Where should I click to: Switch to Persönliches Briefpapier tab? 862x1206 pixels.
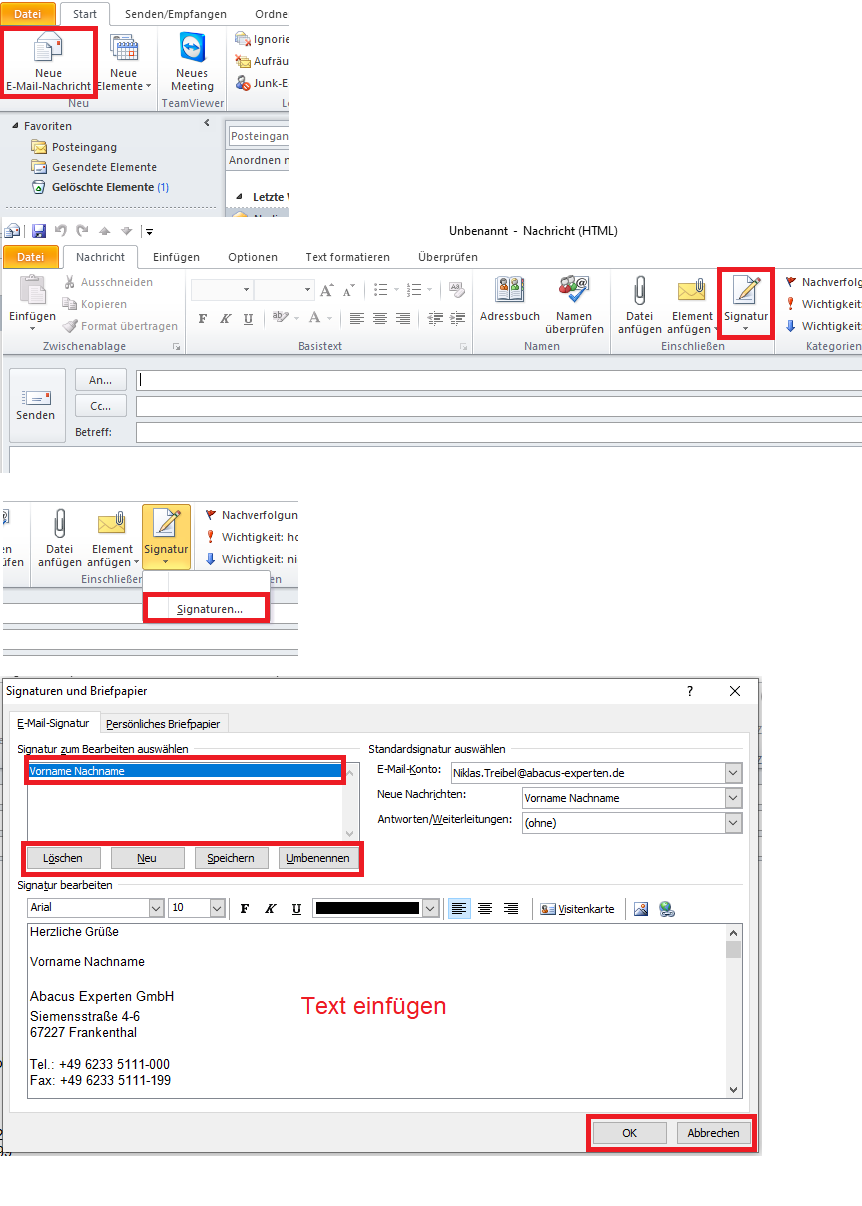click(x=166, y=723)
